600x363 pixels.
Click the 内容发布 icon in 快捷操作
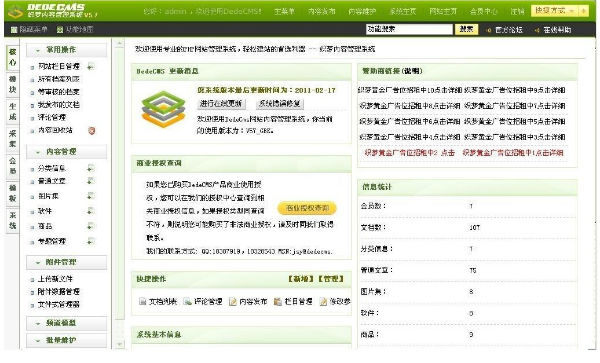[233, 301]
